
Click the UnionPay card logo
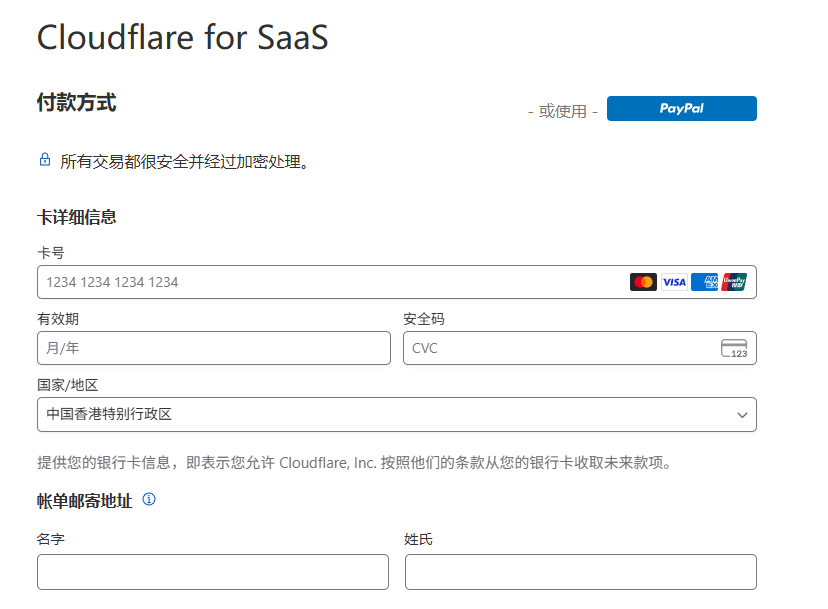pos(734,282)
